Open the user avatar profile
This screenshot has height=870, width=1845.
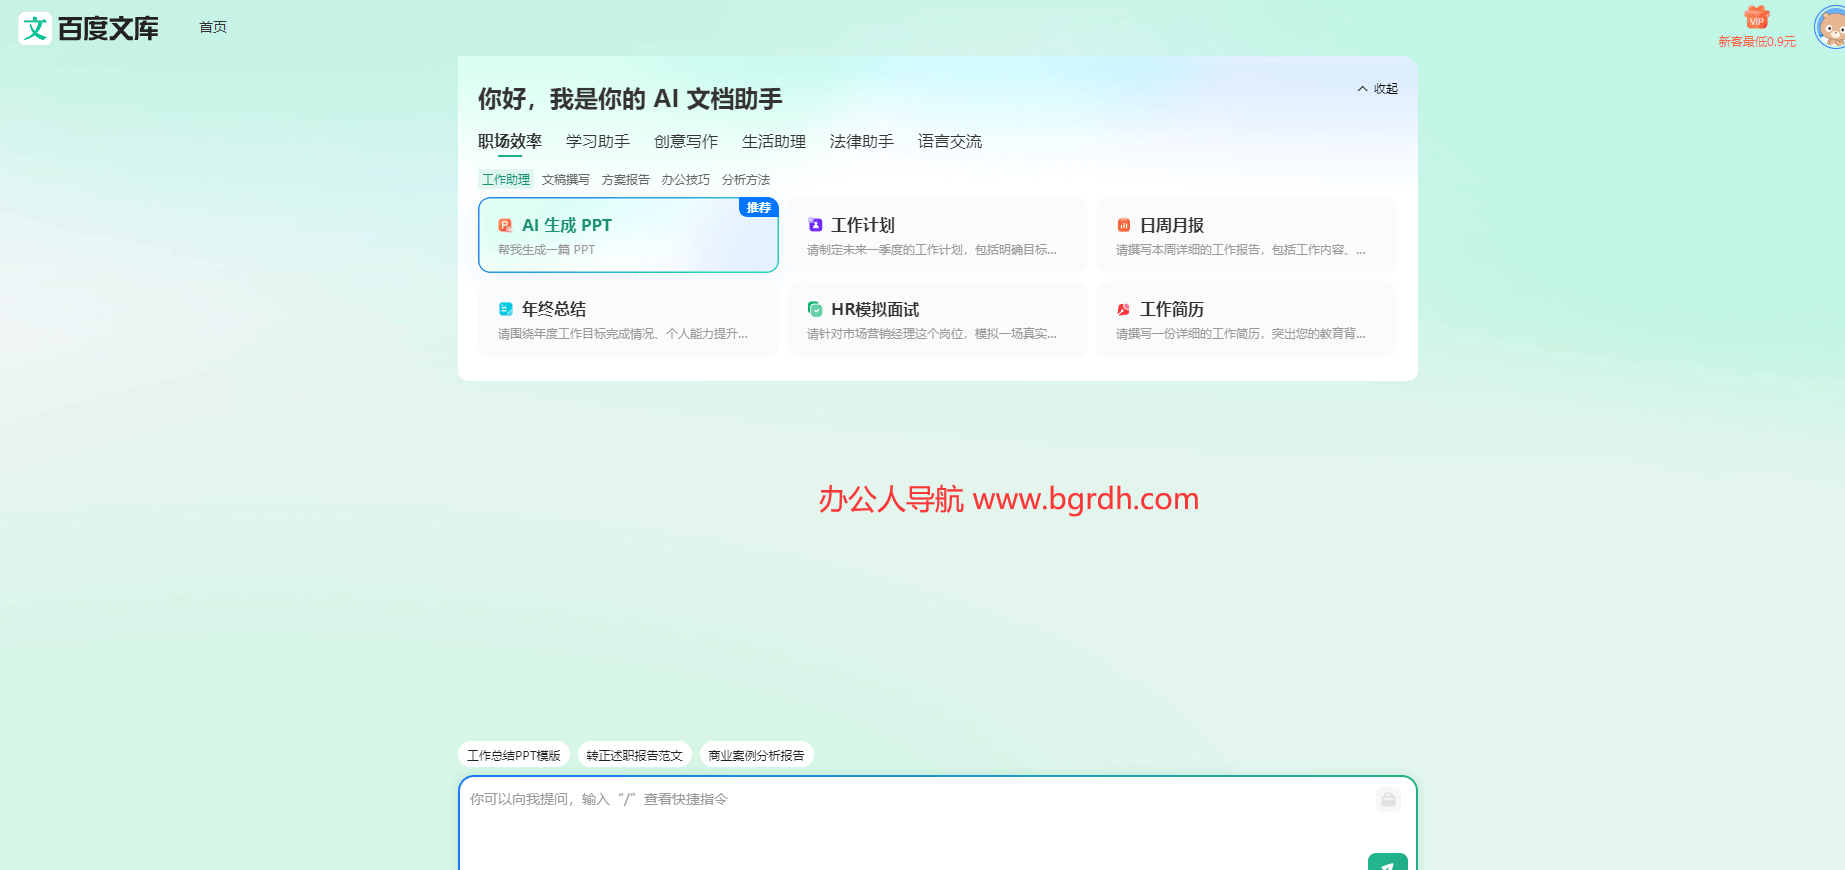pos(1830,27)
